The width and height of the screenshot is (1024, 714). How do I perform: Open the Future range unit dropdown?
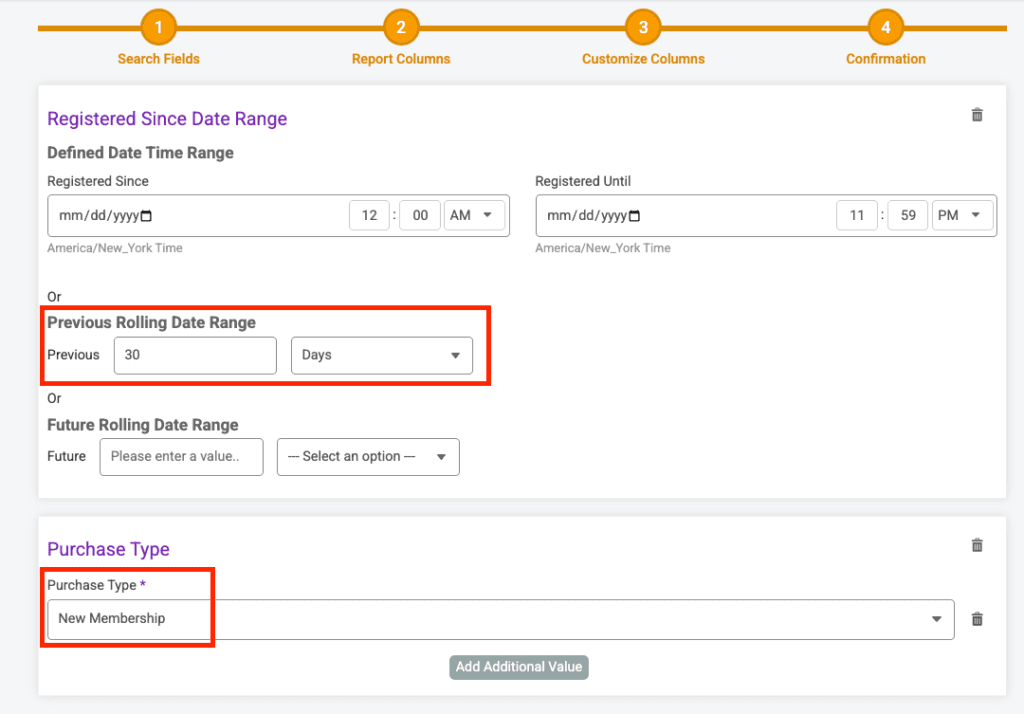[x=368, y=456]
